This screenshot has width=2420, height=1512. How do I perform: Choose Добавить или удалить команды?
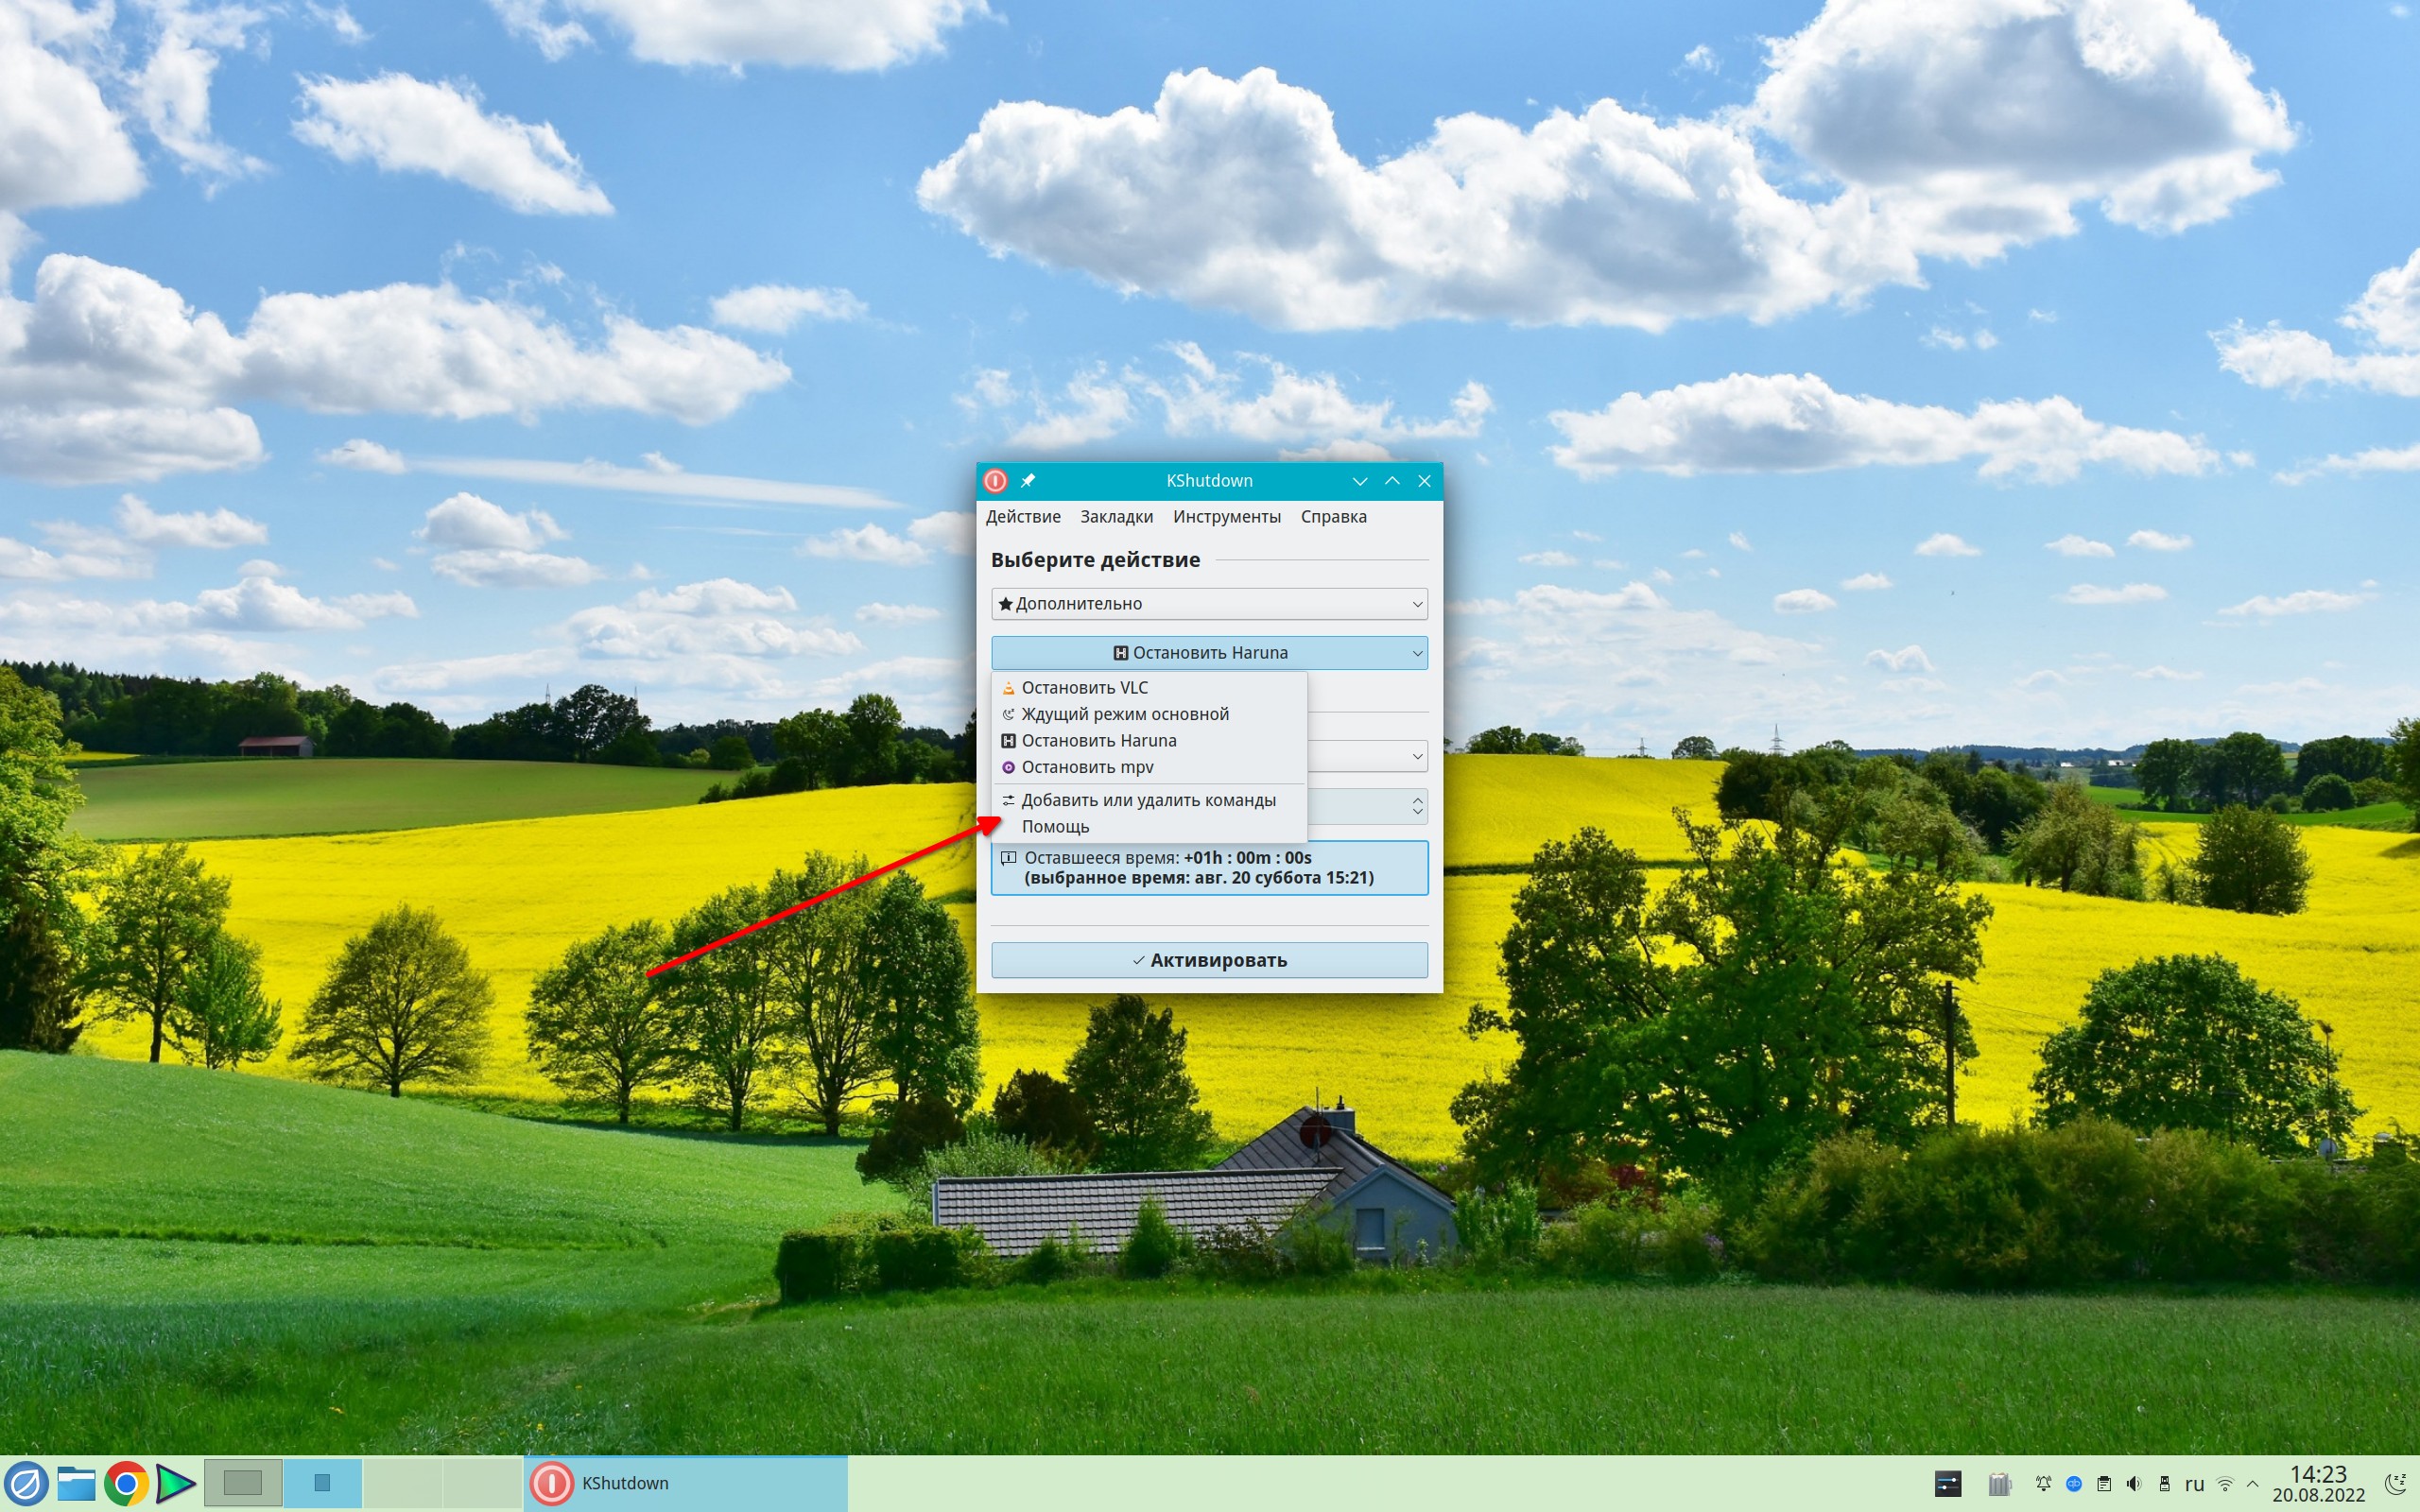pyautogui.click(x=1148, y=801)
